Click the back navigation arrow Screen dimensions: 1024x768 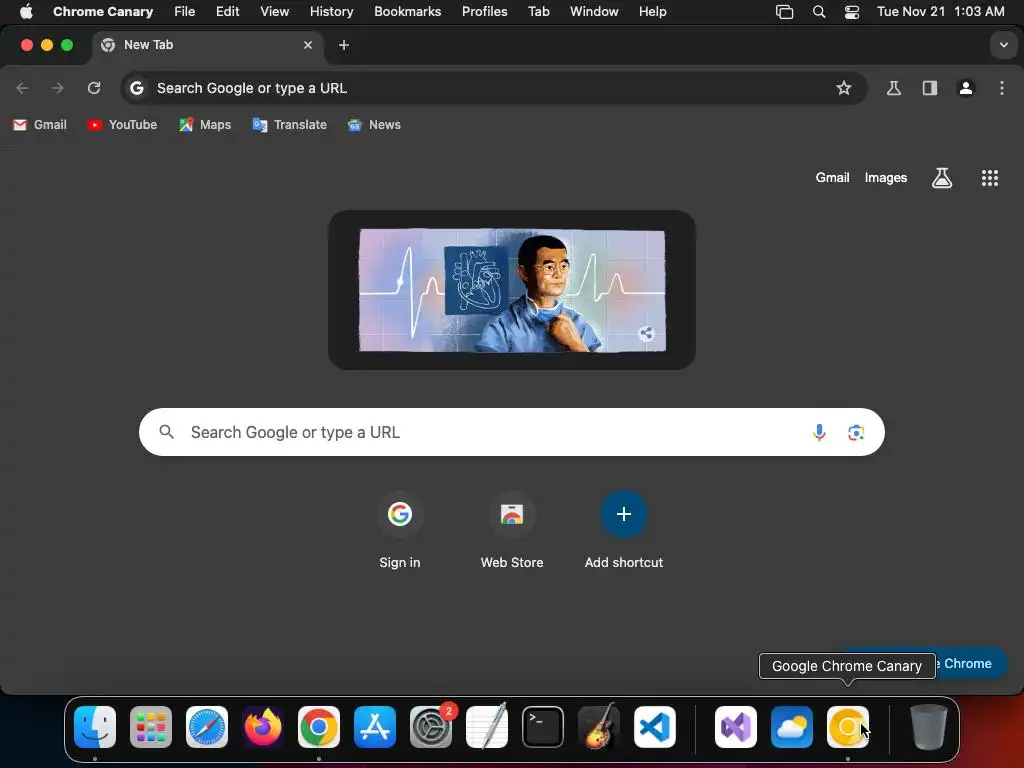[x=22, y=88]
